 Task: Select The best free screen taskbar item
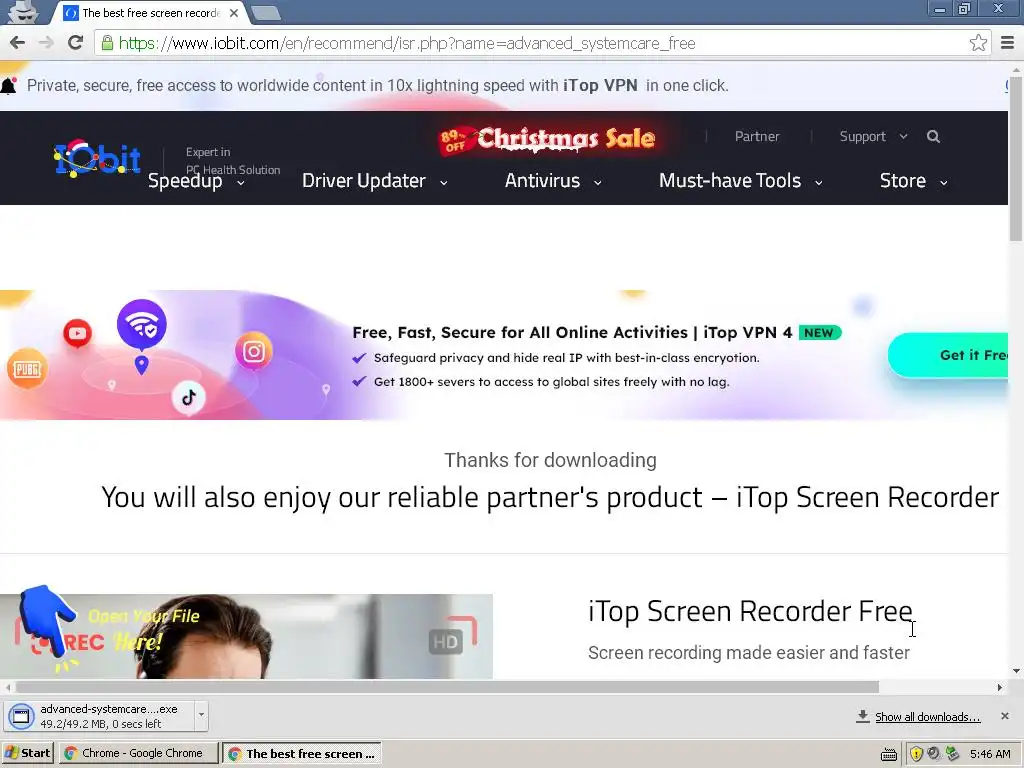302,753
